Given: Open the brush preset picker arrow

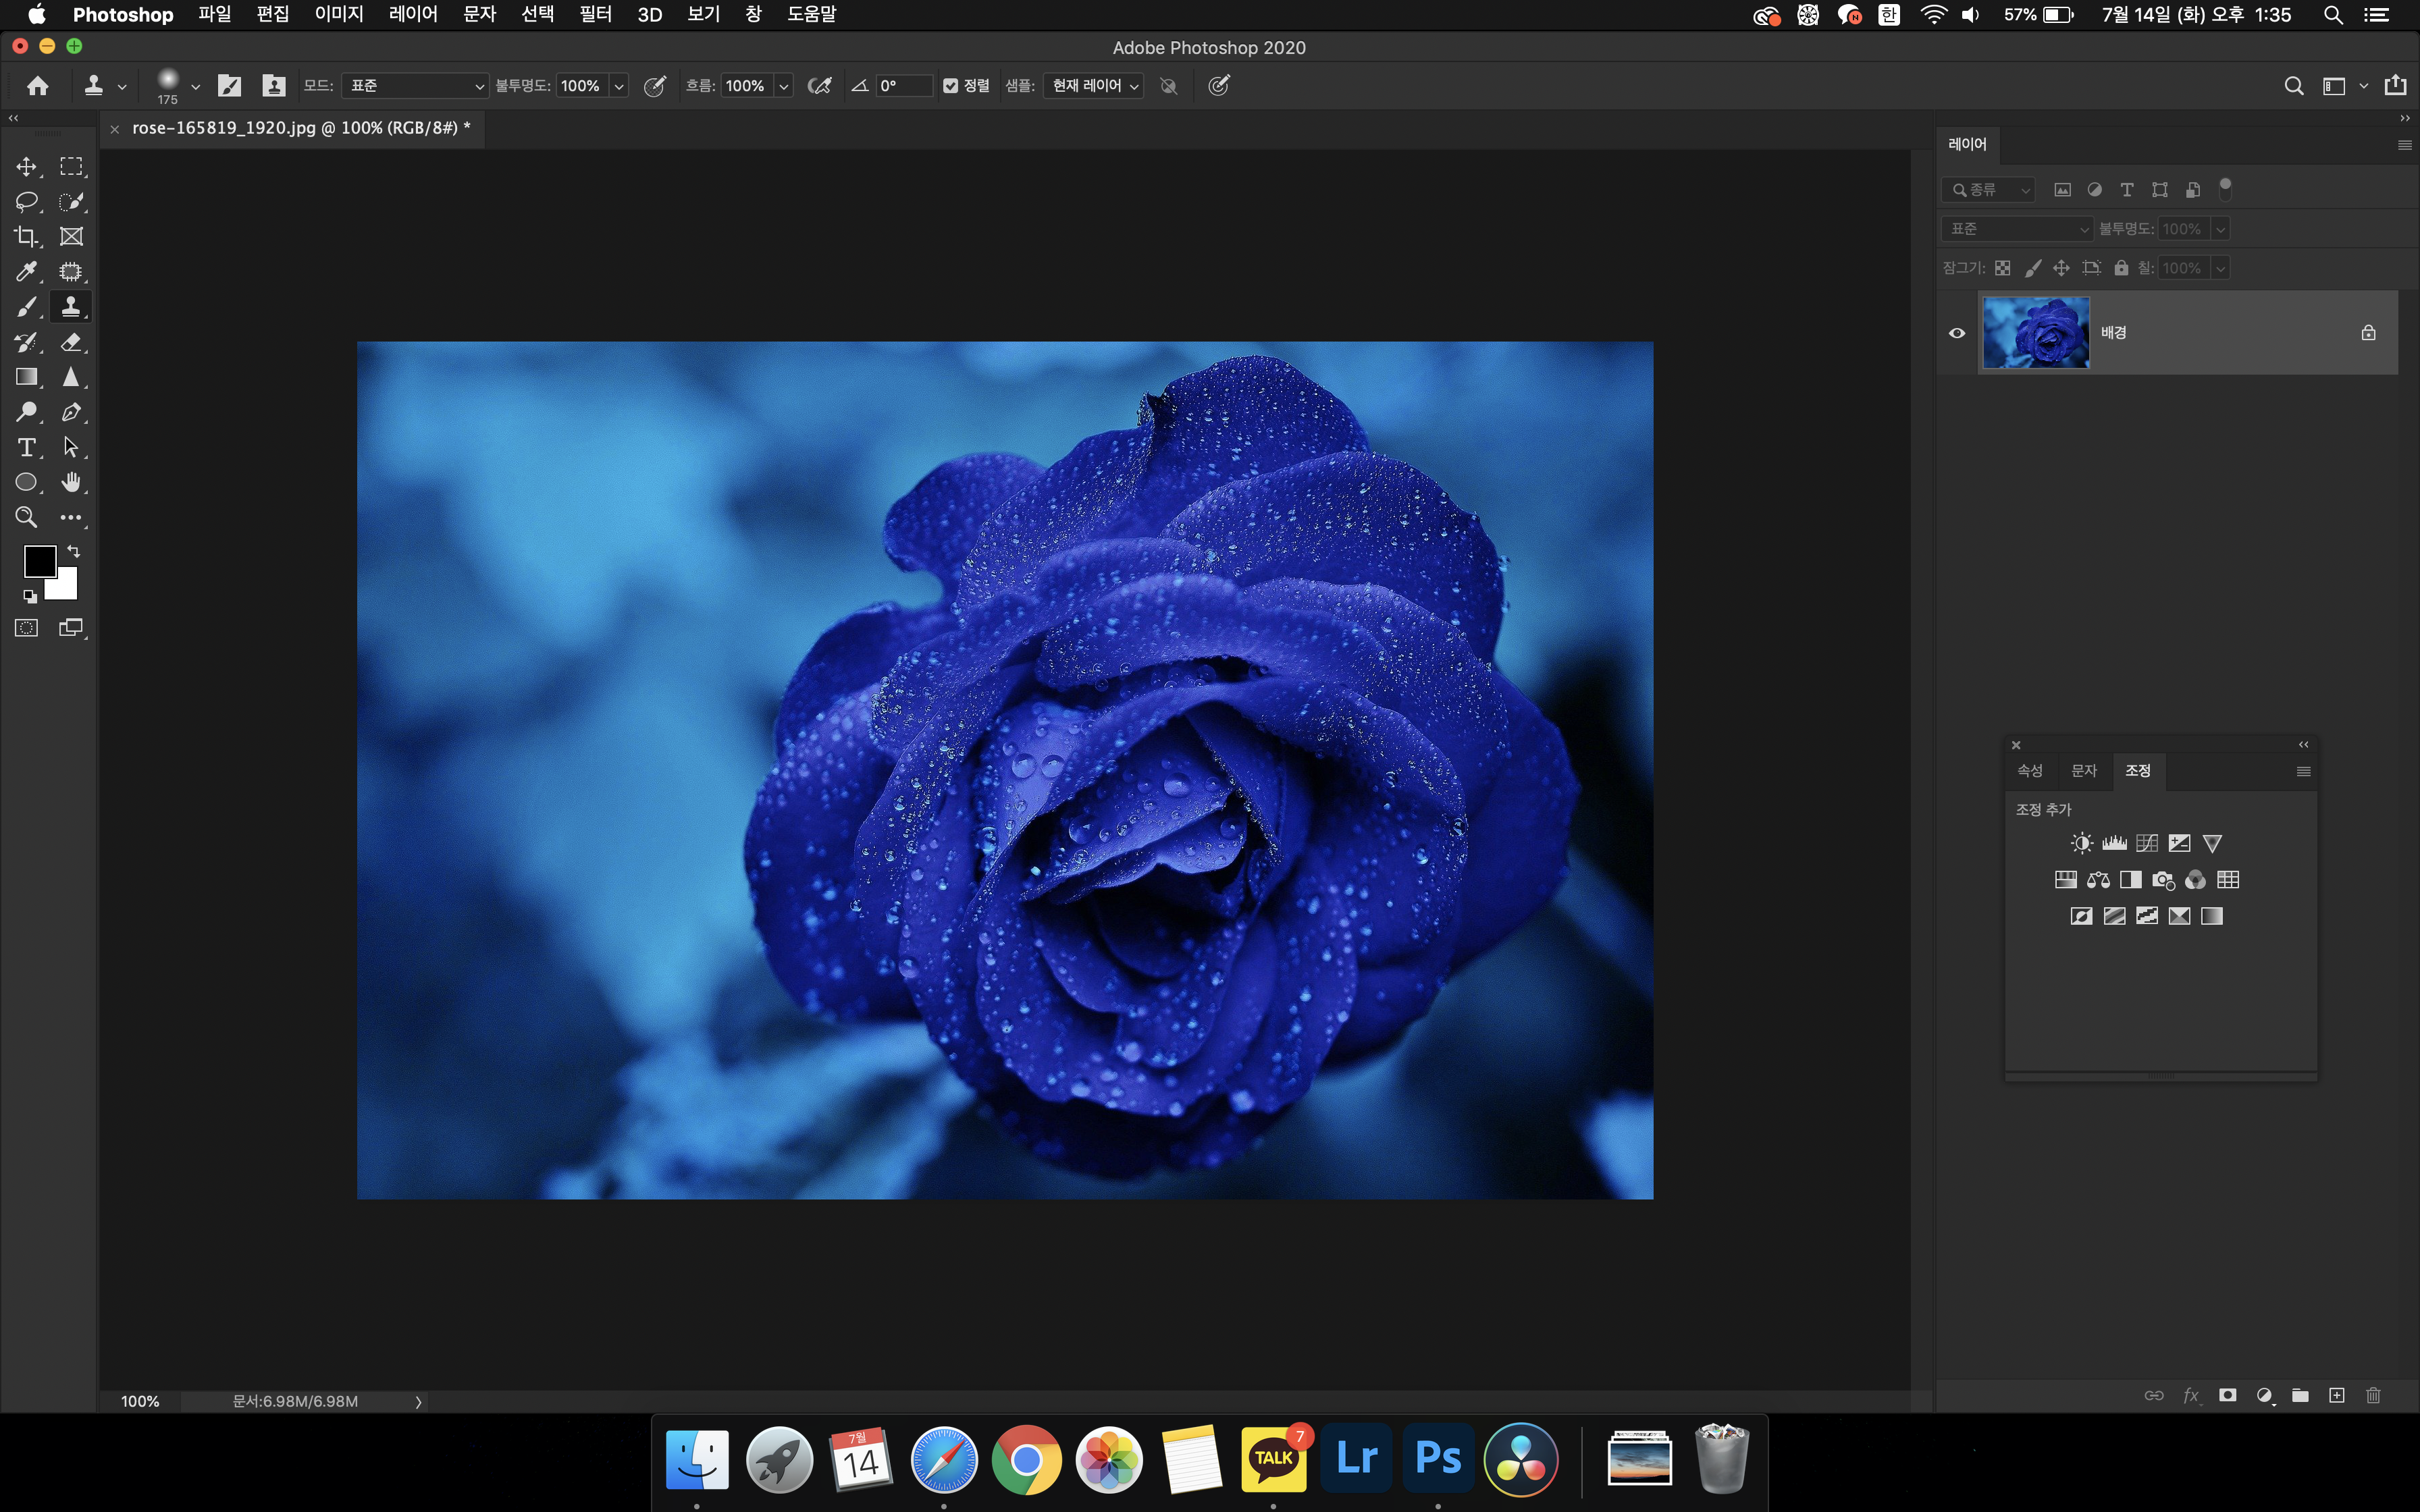Looking at the screenshot, I should pyautogui.click(x=195, y=87).
